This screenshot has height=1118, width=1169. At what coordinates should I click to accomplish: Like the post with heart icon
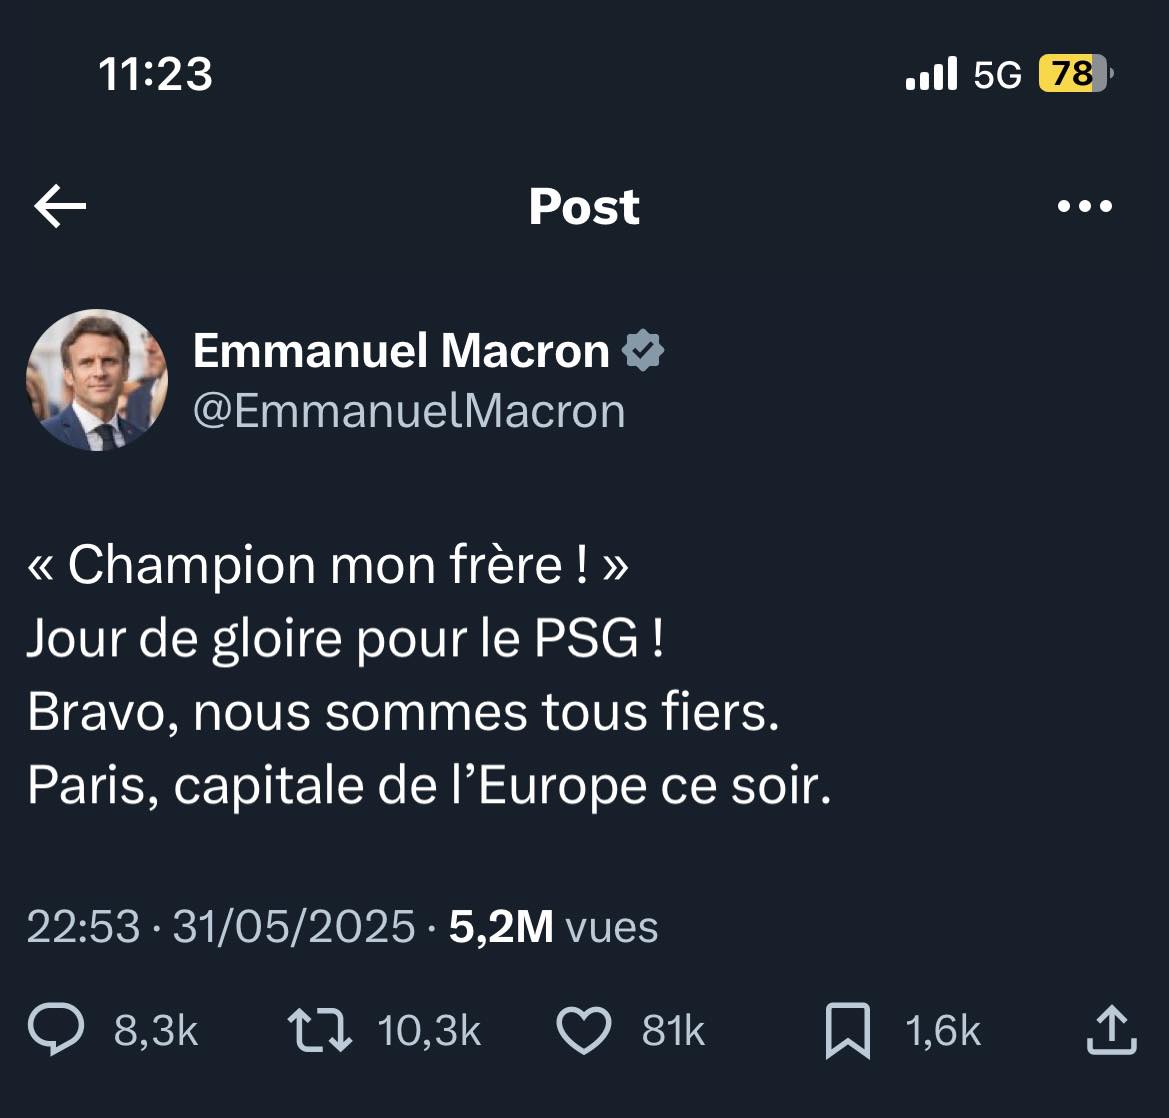[584, 1030]
